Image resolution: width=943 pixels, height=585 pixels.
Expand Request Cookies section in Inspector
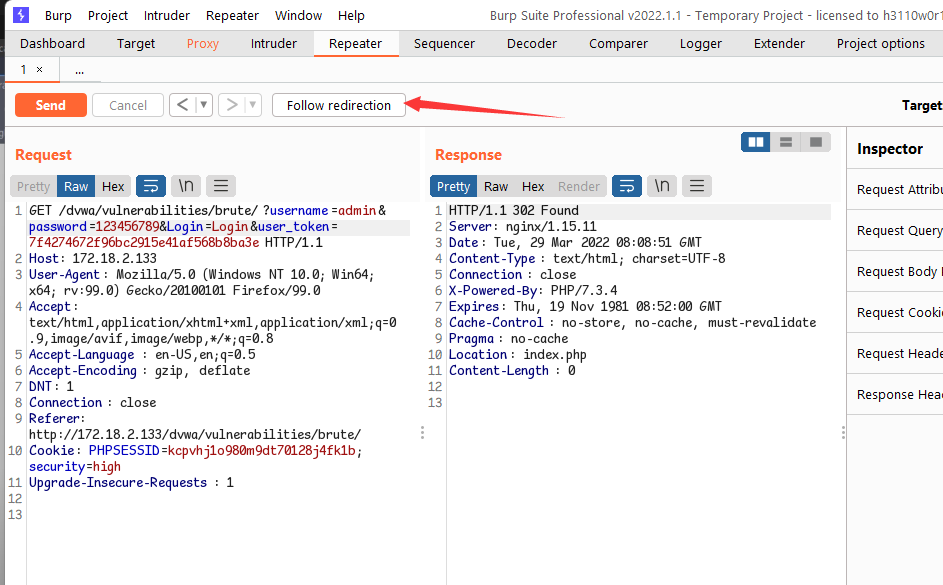point(895,312)
